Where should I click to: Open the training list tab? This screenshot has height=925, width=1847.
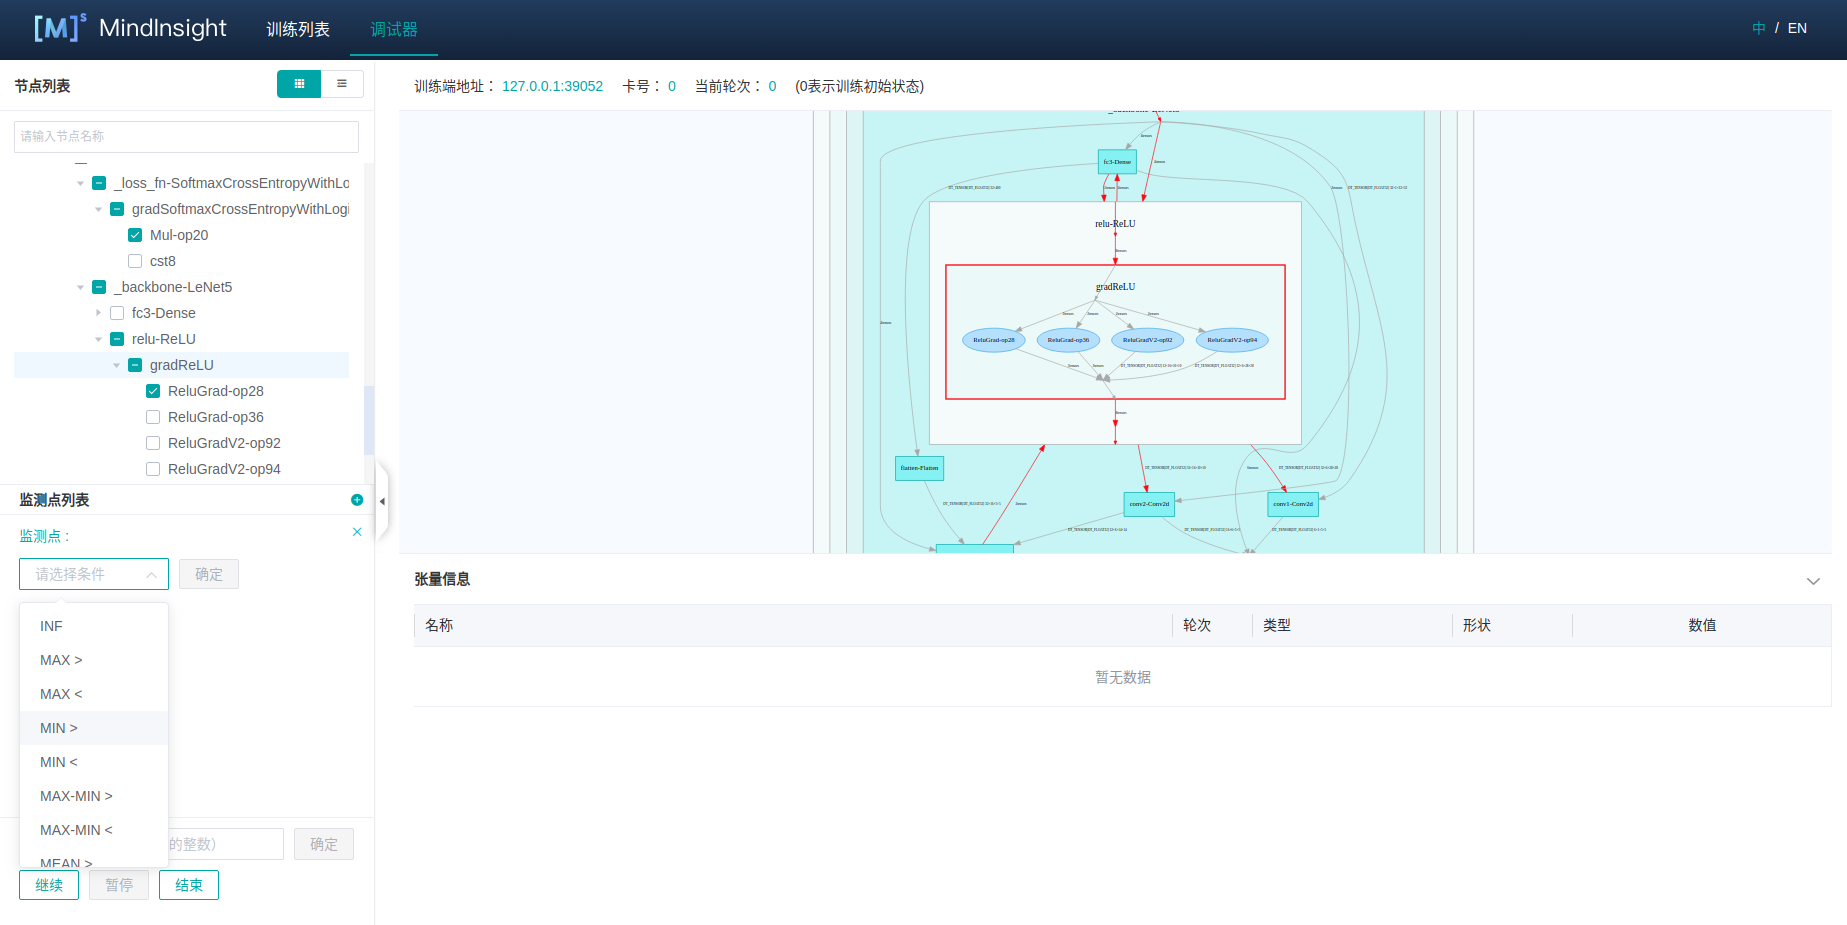pos(298,30)
